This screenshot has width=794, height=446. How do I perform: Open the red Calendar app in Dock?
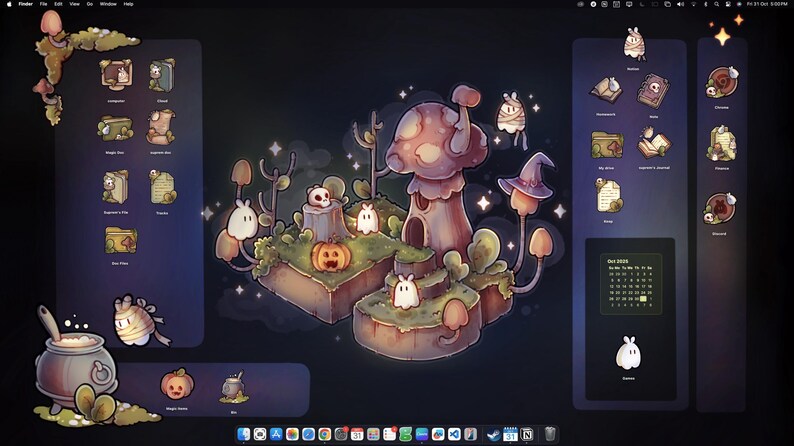(357, 434)
